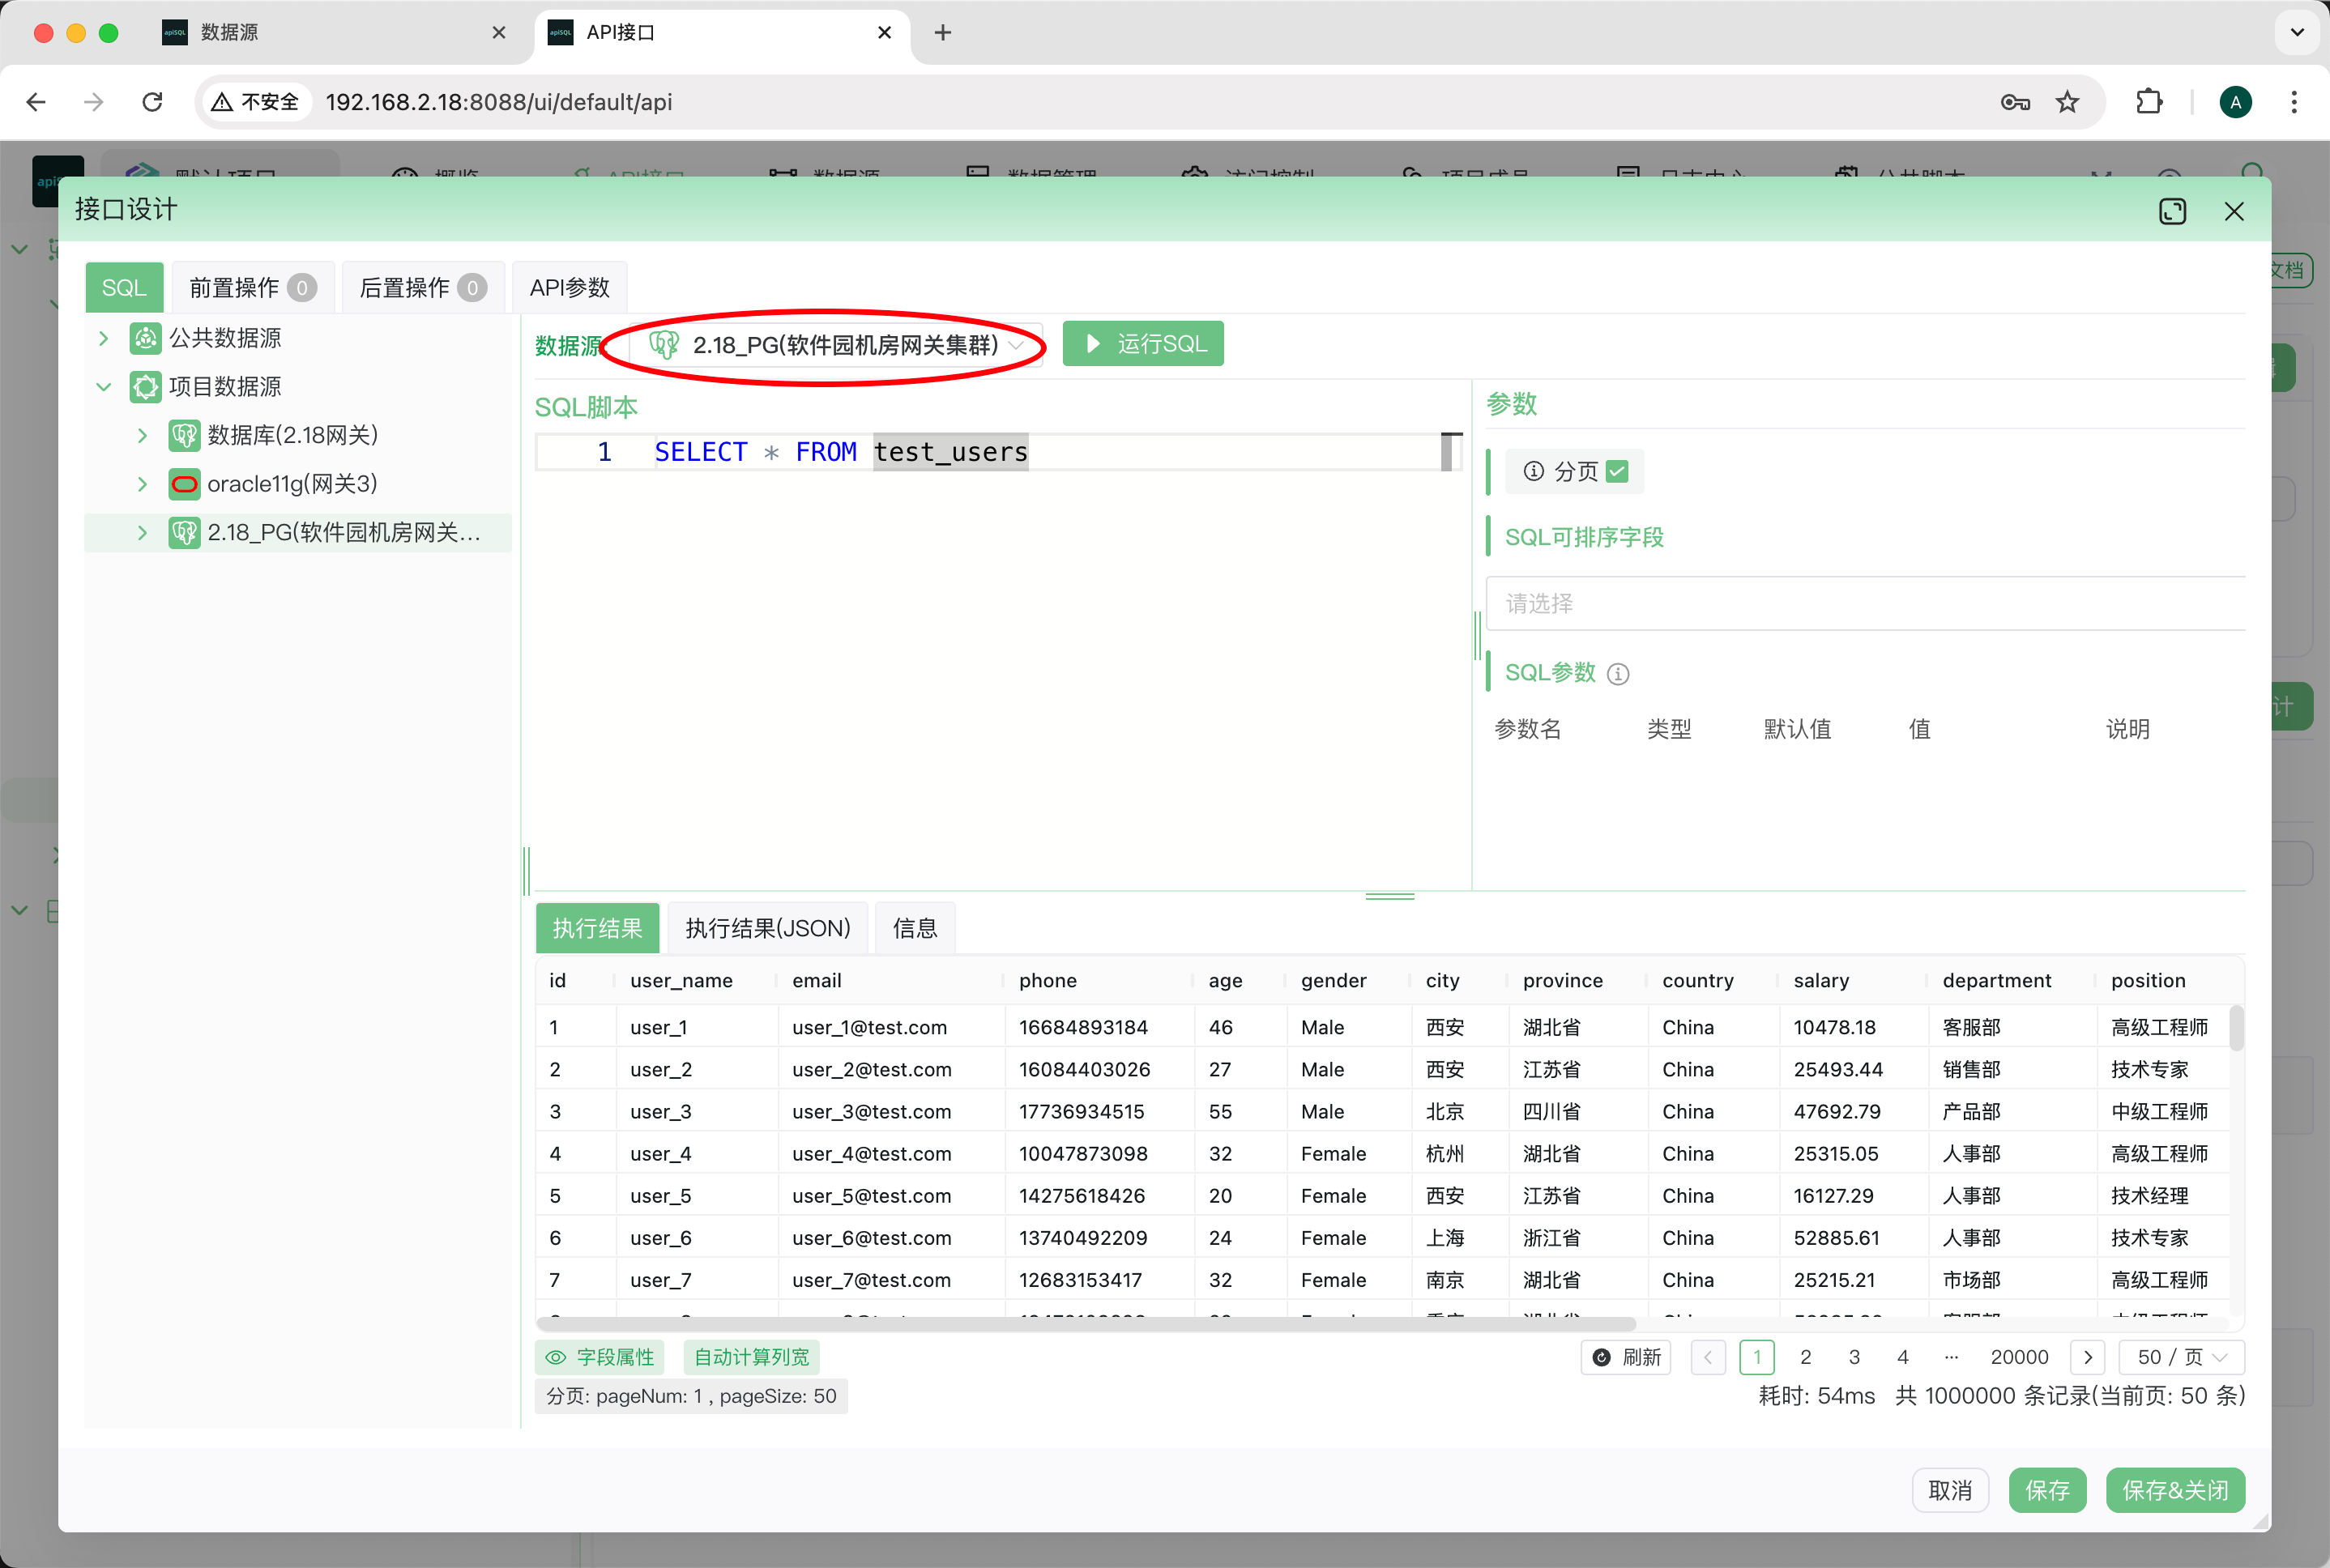The width and height of the screenshot is (2330, 1568).
Task: Toggle 自动计算列宽 option
Action: point(752,1357)
